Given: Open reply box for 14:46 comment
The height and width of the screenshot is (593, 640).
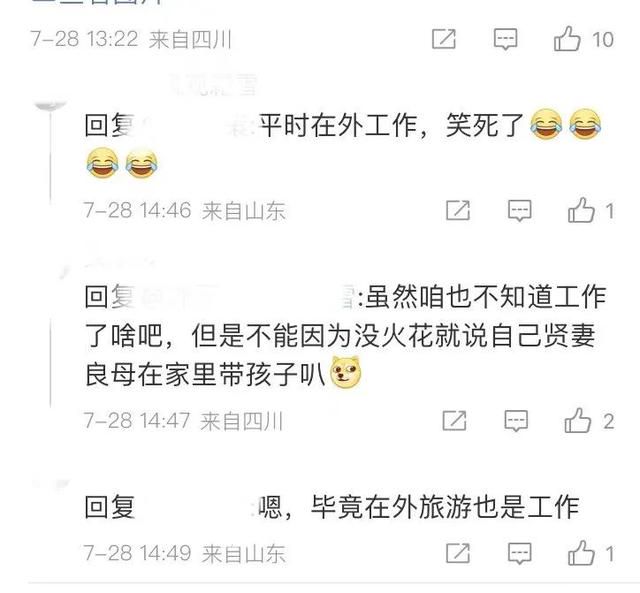Looking at the screenshot, I should [x=519, y=211].
